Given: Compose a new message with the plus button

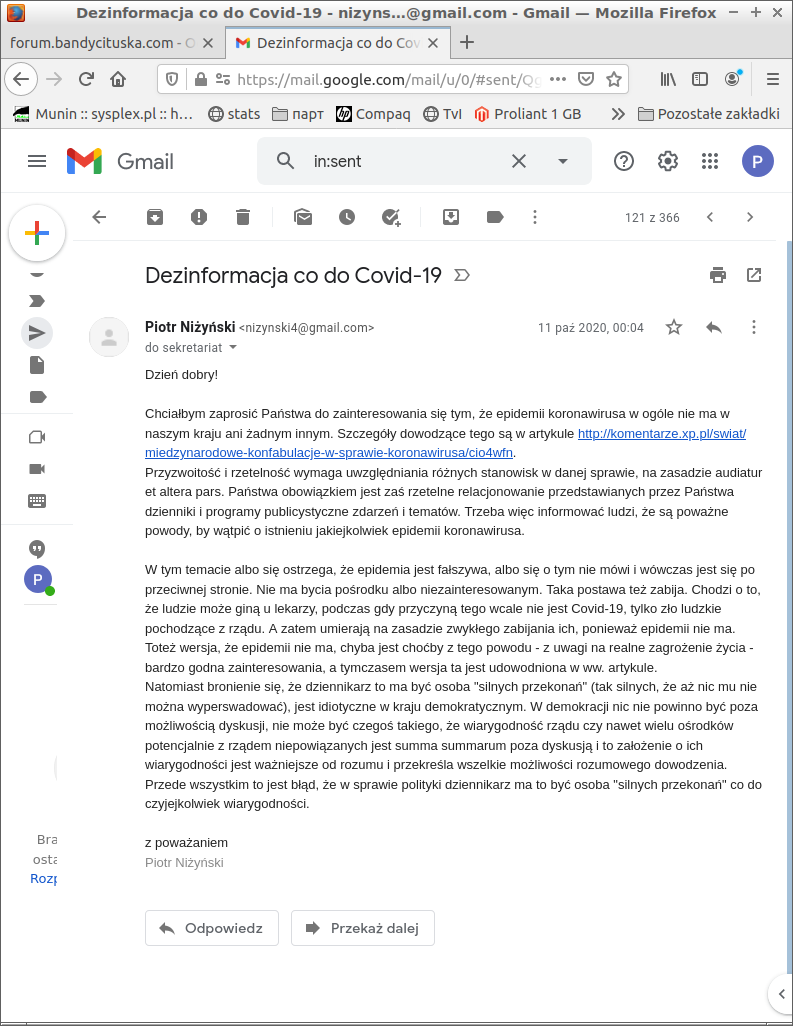Looking at the screenshot, I should (x=37, y=233).
